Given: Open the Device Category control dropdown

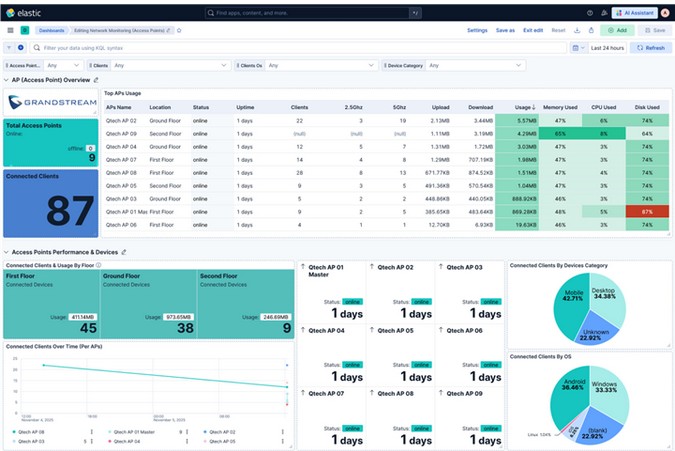Looking at the screenshot, I should [x=475, y=65].
